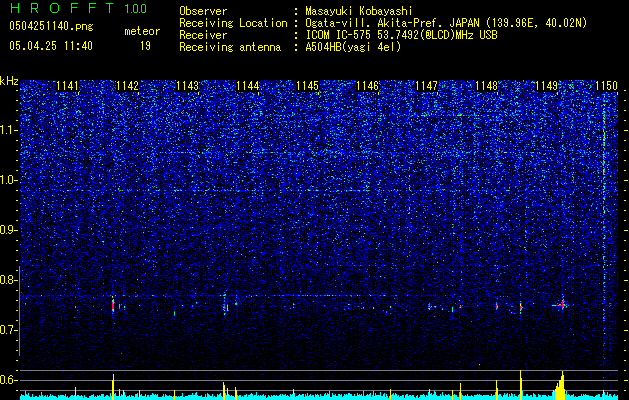Screen dimensions: 629x400
Task: Click the 1146 time marker
Action: [x=367, y=86]
